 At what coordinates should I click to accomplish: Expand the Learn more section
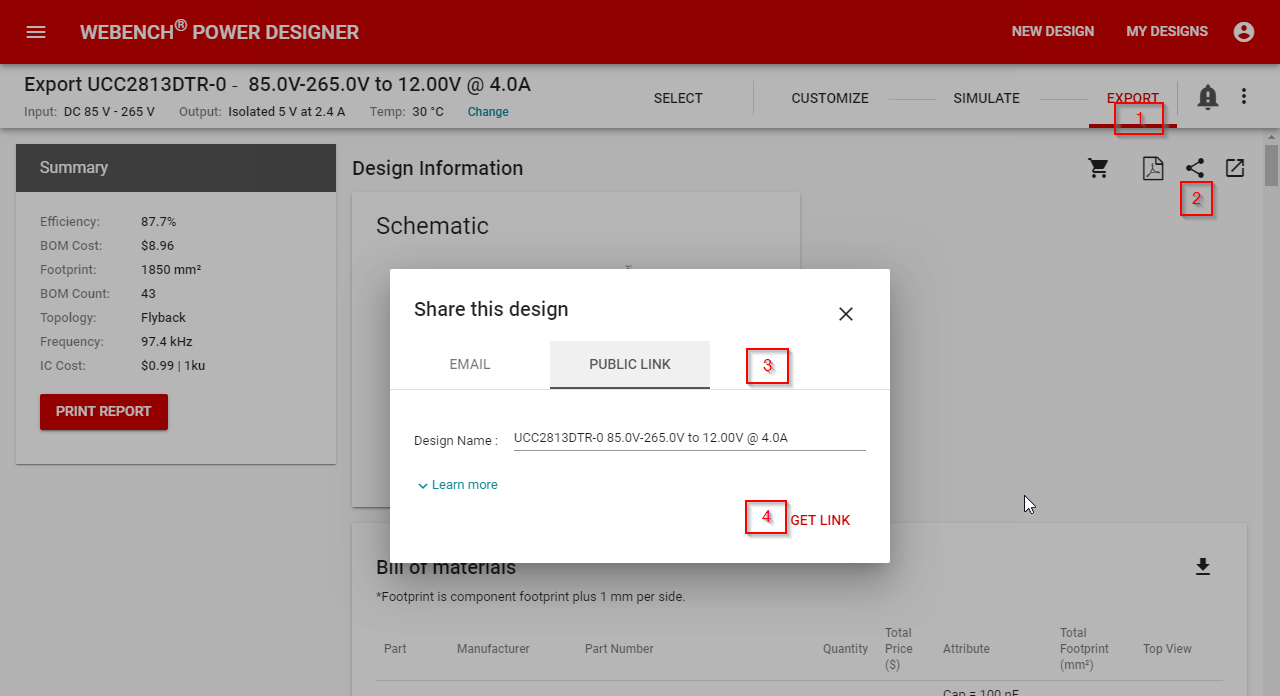(457, 485)
